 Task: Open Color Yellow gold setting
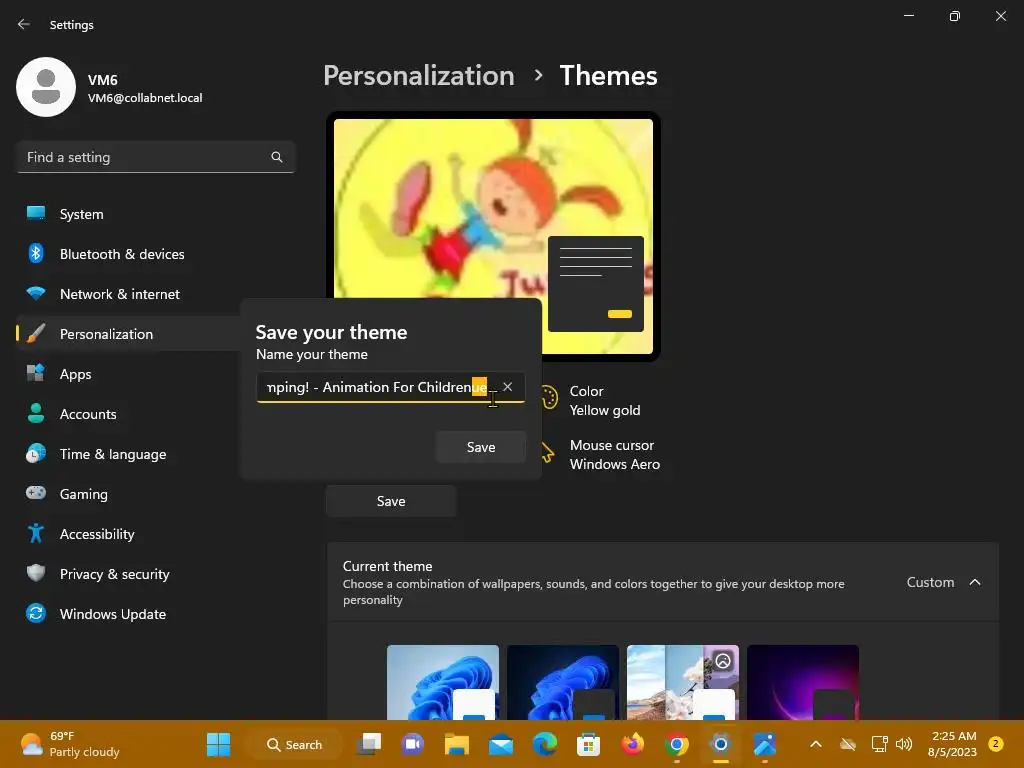[605, 400]
